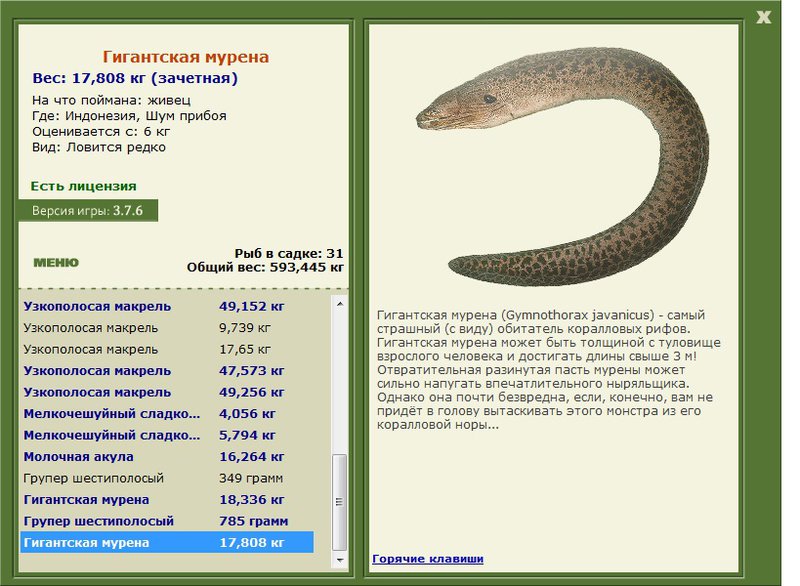The width and height of the screenshot is (800, 586).
Task: Select Молочная акула 16,264 кг entry
Action: tap(167, 456)
